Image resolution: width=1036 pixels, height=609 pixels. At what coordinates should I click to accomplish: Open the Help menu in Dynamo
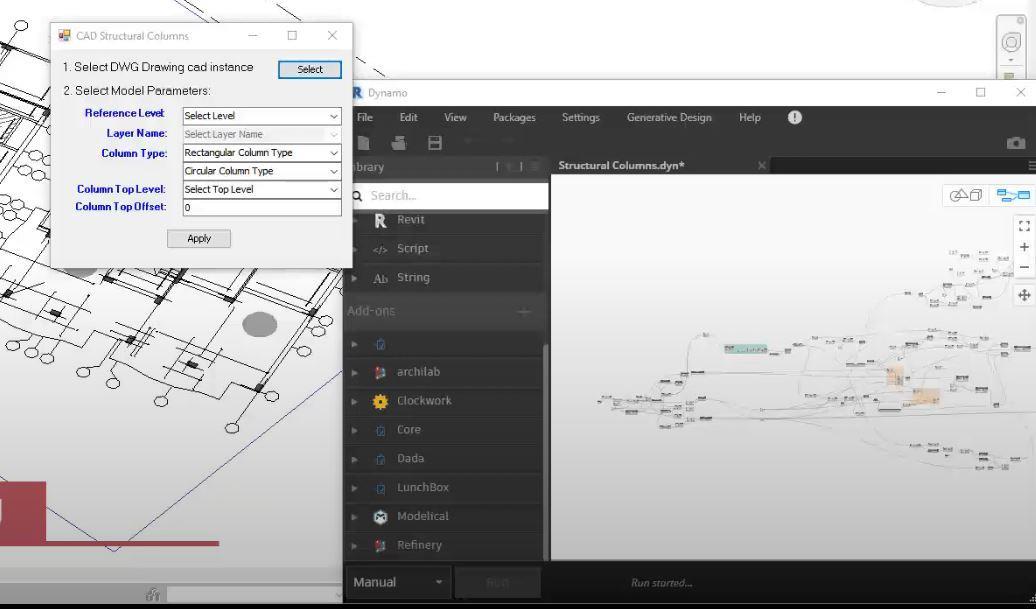click(750, 118)
